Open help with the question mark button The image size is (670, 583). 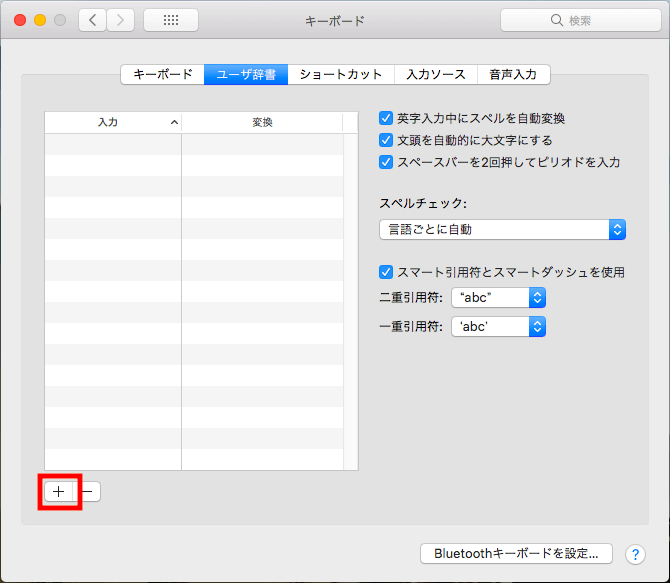click(x=635, y=554)
